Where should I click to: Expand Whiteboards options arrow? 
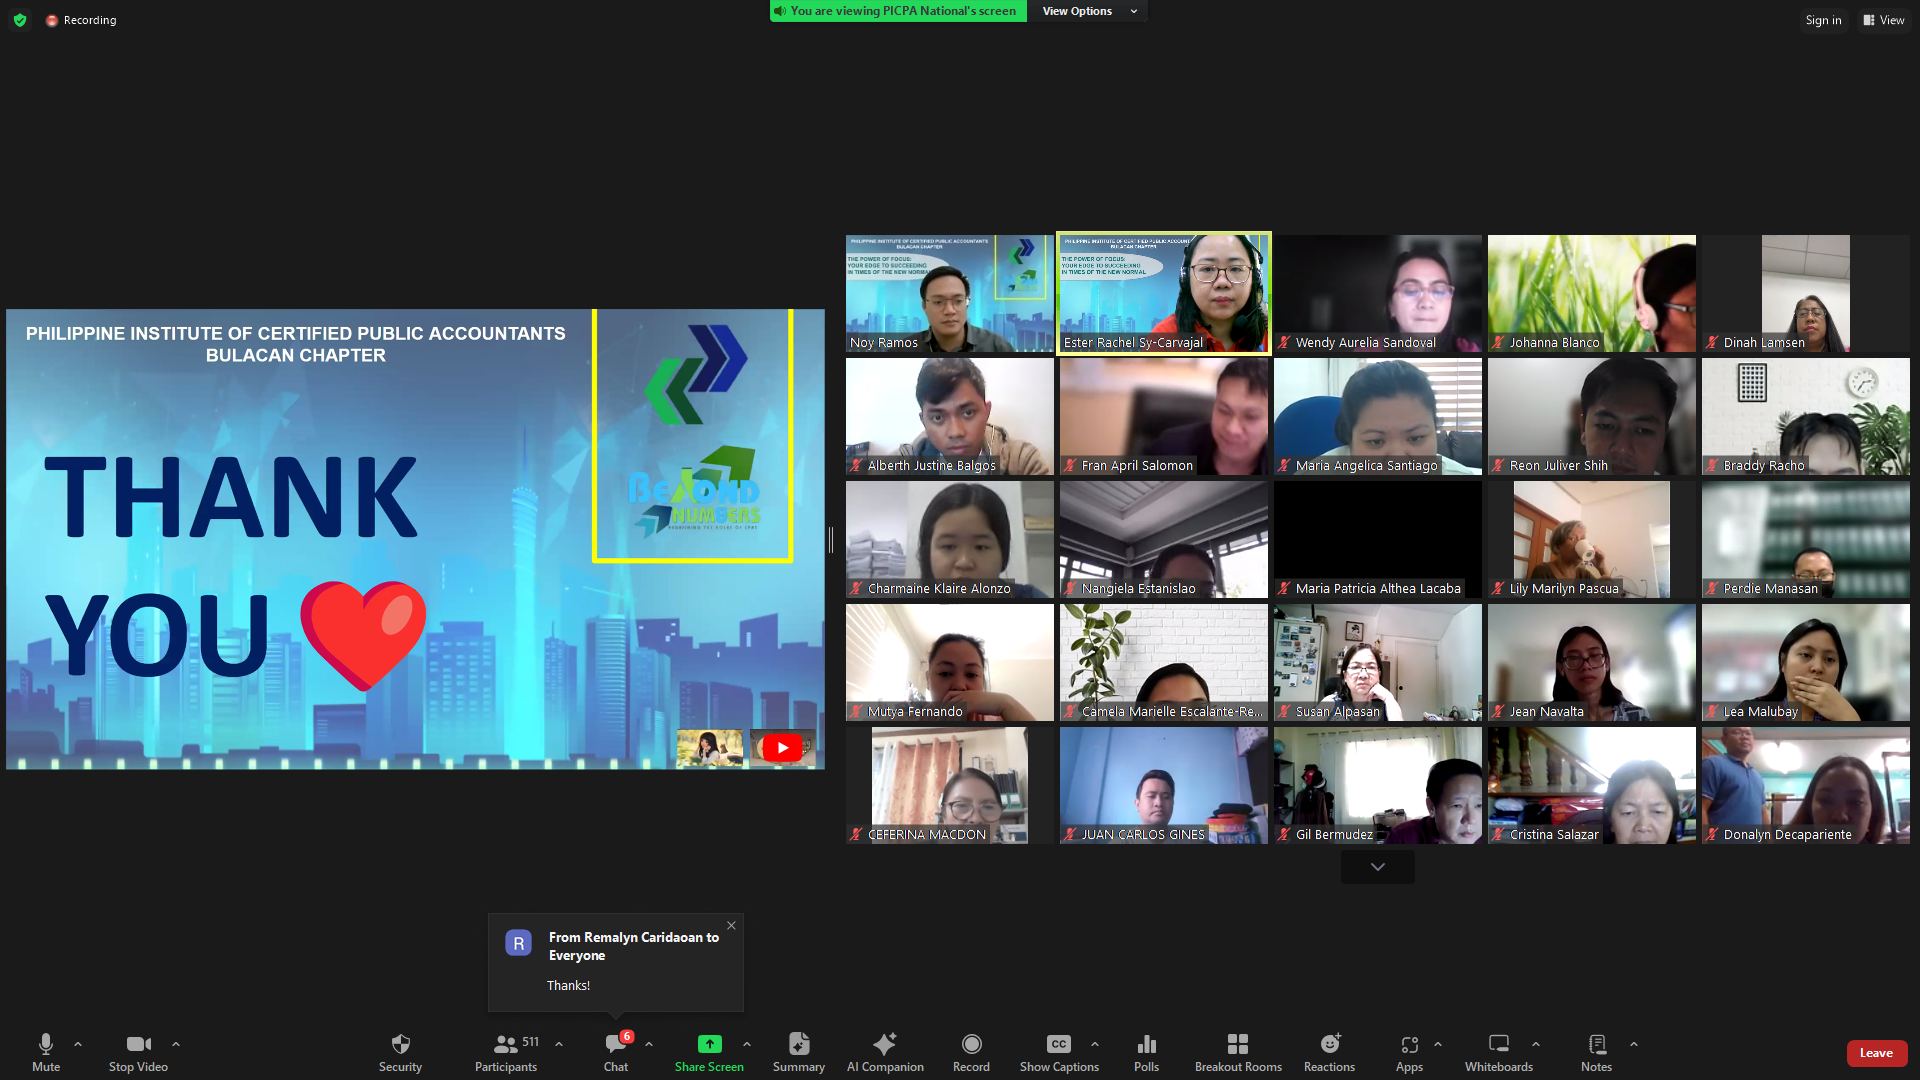1536,1044
